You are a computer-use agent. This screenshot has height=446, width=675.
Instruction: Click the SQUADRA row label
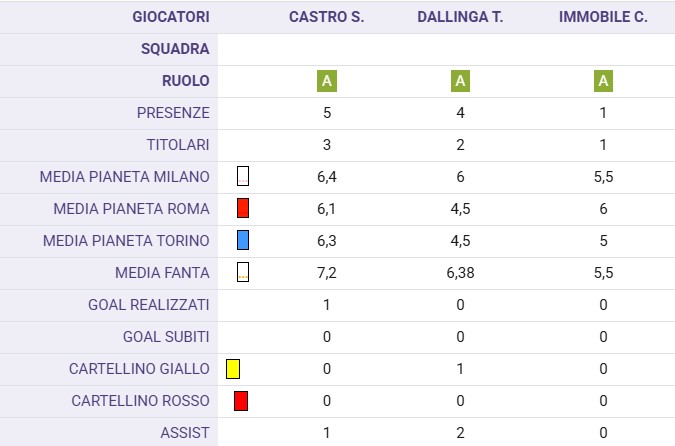coord(175,49)
